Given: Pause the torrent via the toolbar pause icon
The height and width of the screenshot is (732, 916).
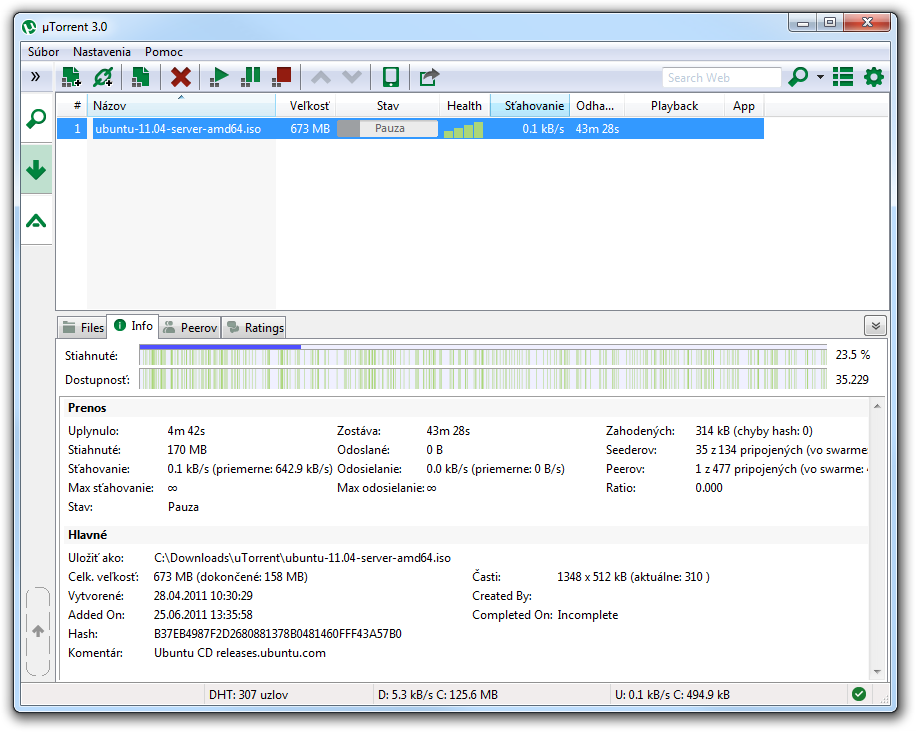Looking at the screenshot, I should 251,77.
